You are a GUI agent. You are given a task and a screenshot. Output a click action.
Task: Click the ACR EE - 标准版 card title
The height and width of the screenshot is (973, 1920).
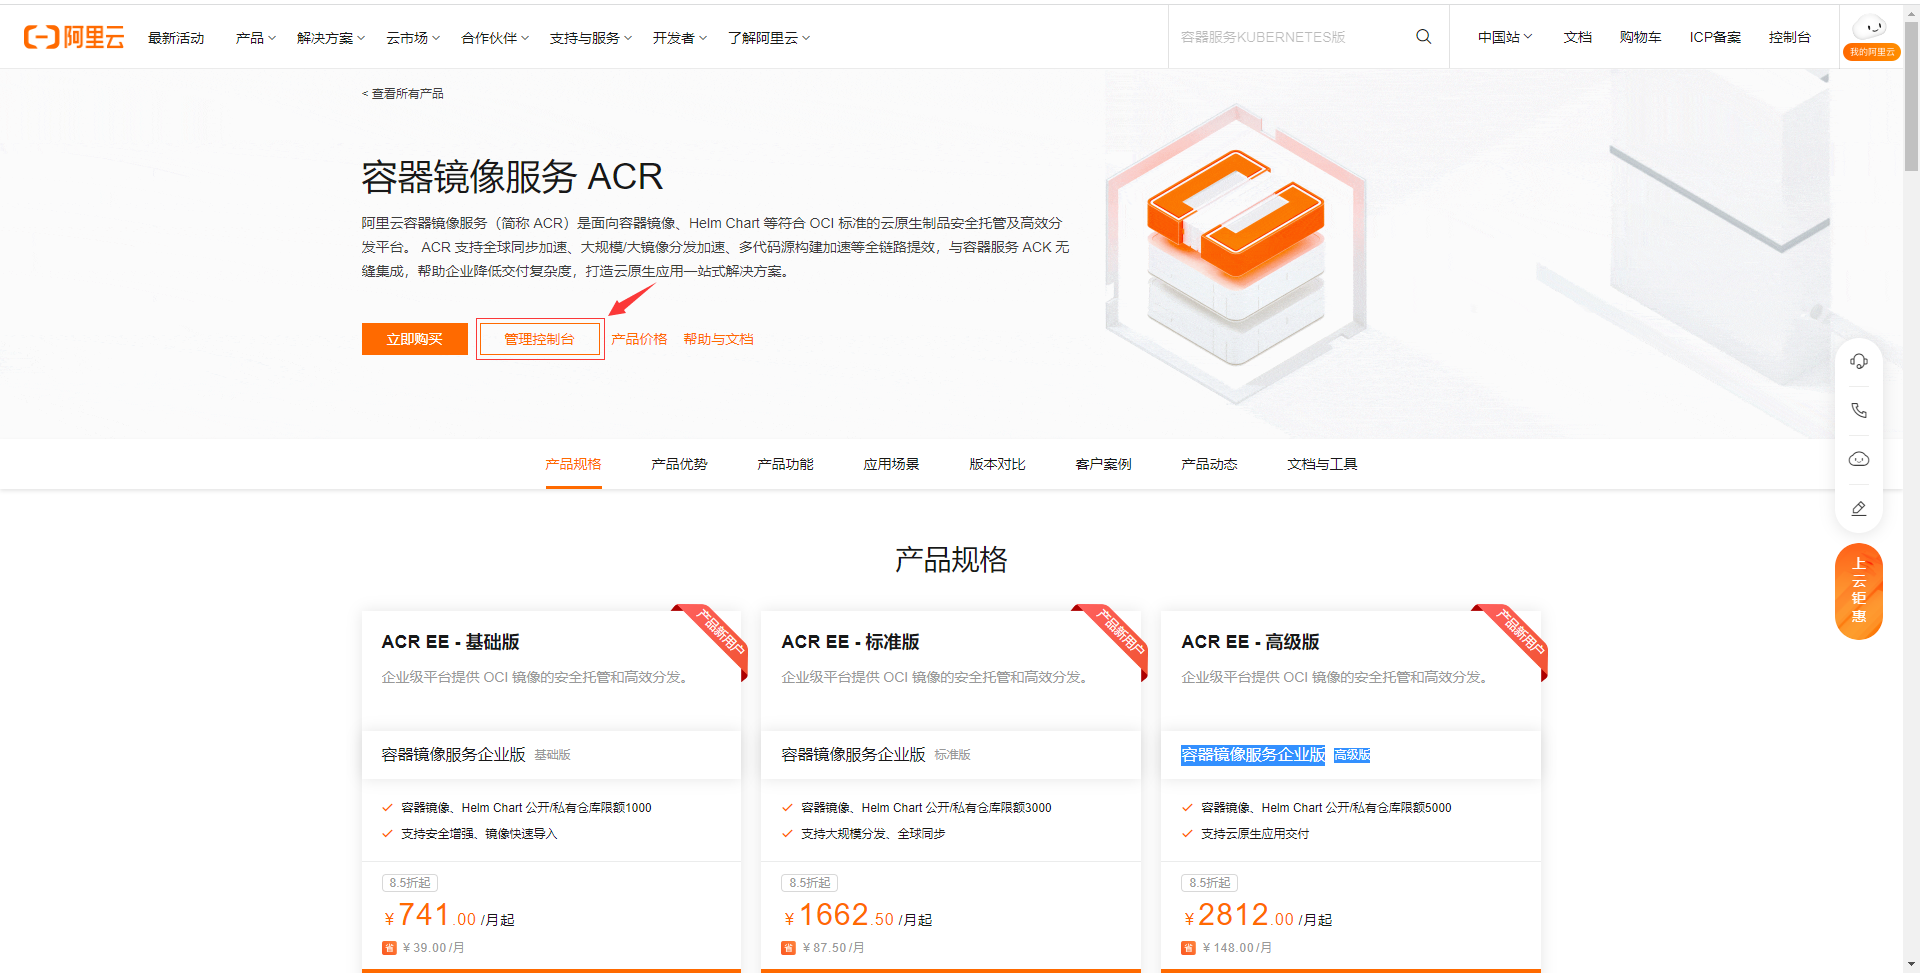850,642
